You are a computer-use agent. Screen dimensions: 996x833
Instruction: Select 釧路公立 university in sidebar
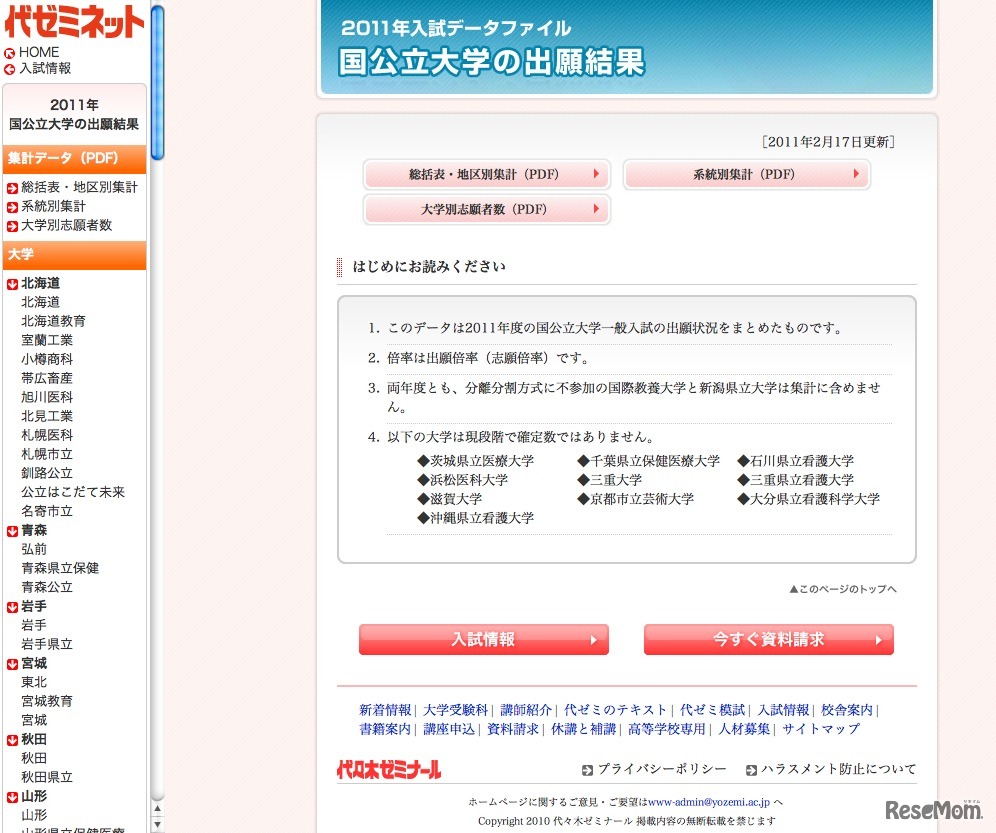pyautogui.click(x=47, y=473)
